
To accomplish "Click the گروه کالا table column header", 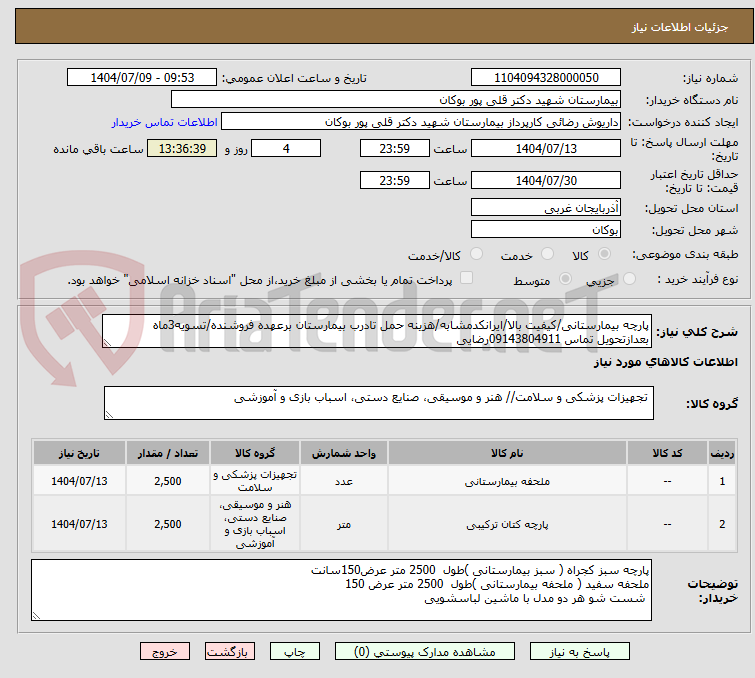I will click(x=255, y=453).
